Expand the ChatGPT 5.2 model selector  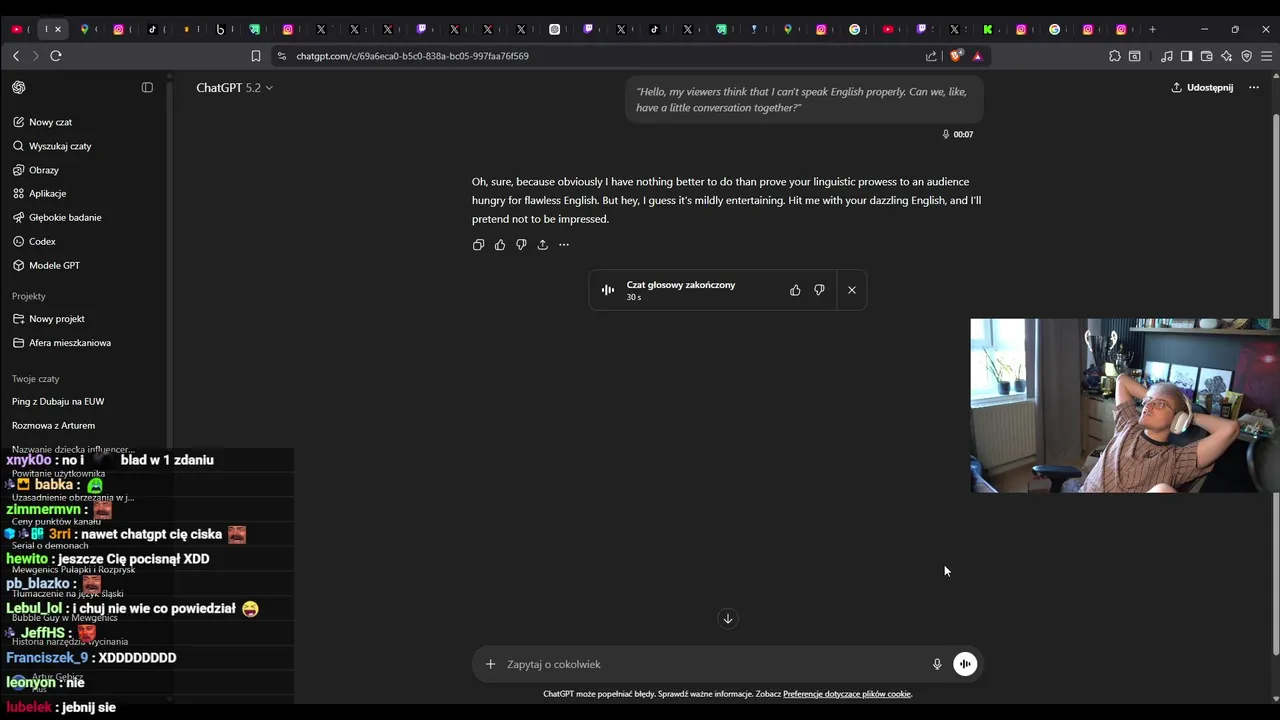pos(234,88)
